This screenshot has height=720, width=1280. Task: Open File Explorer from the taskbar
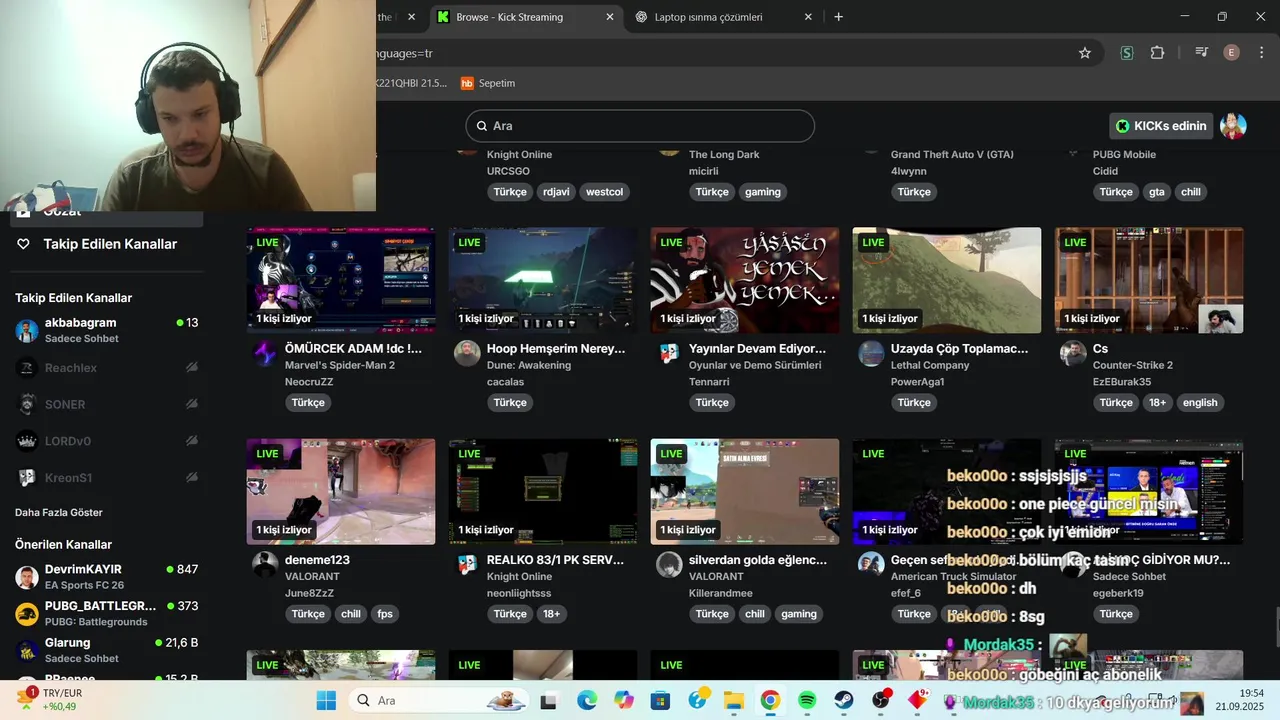point(734,701)
